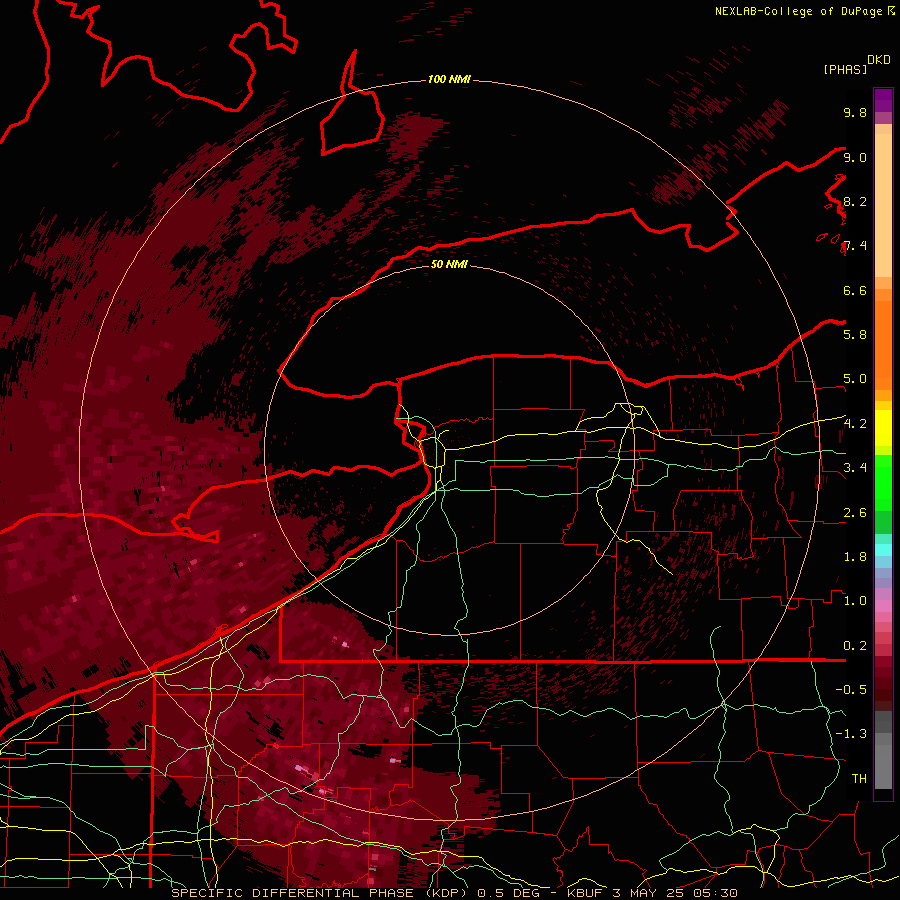This screenshot has height=900, width=900.
Task: Click the 9.0 color scale value
Action: coord(855,157)
